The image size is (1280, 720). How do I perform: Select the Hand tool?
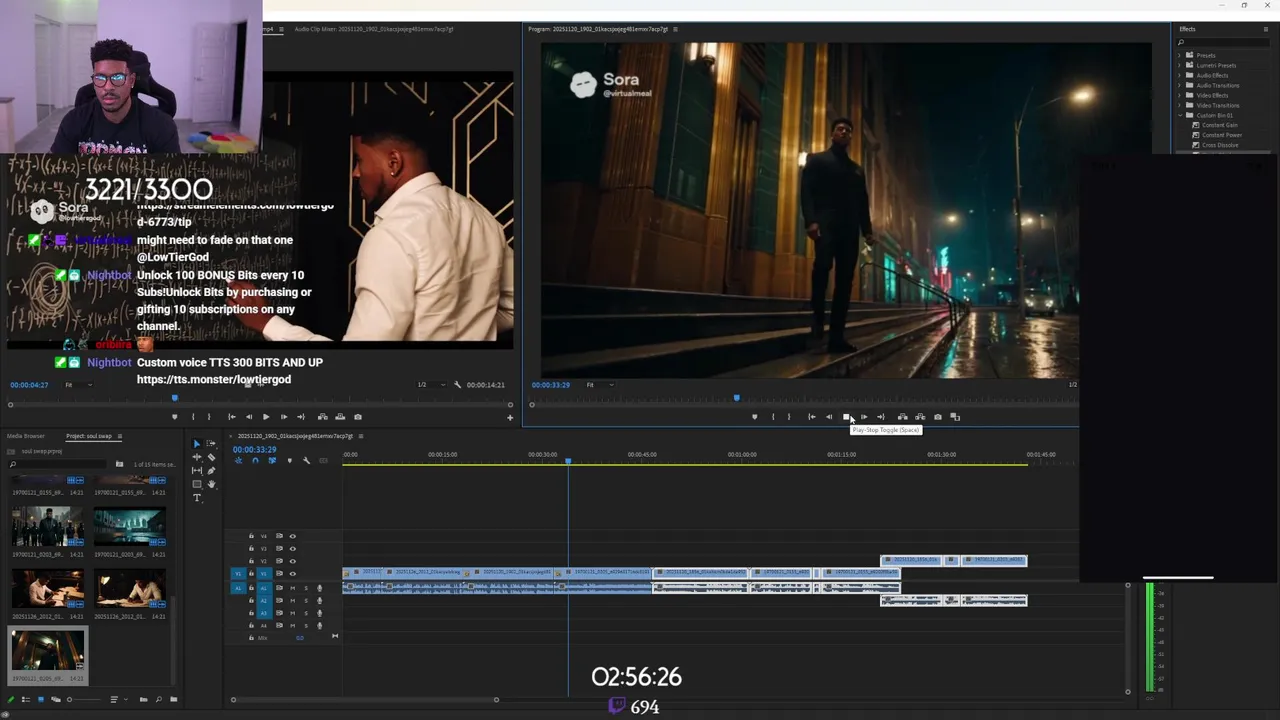pyautogui.click(x=211, y=484)
